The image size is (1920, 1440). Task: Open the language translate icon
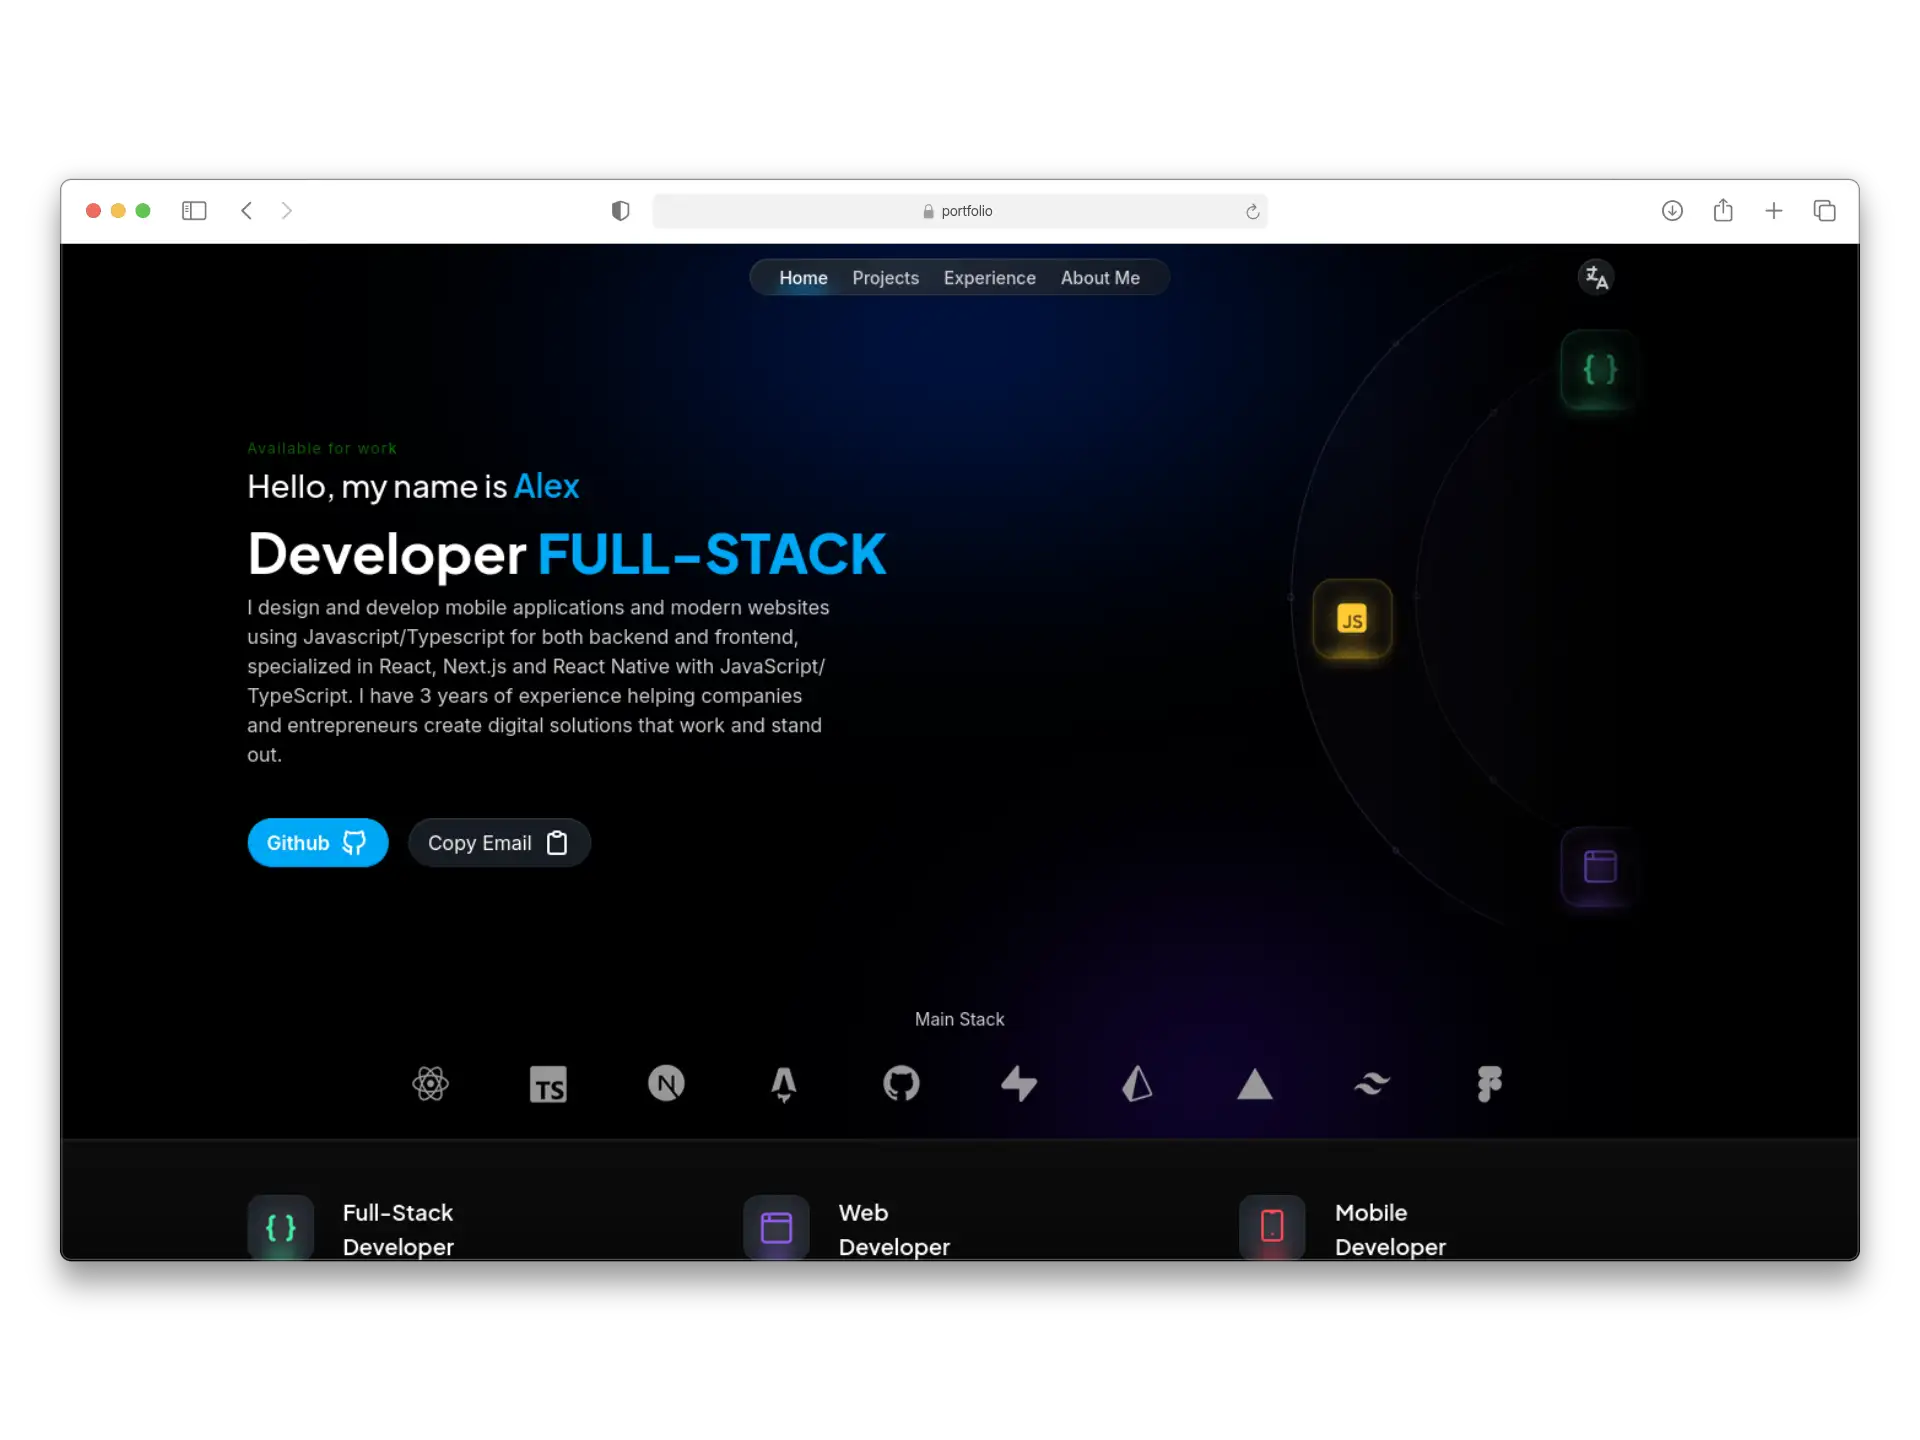[x=1596, y=277]
